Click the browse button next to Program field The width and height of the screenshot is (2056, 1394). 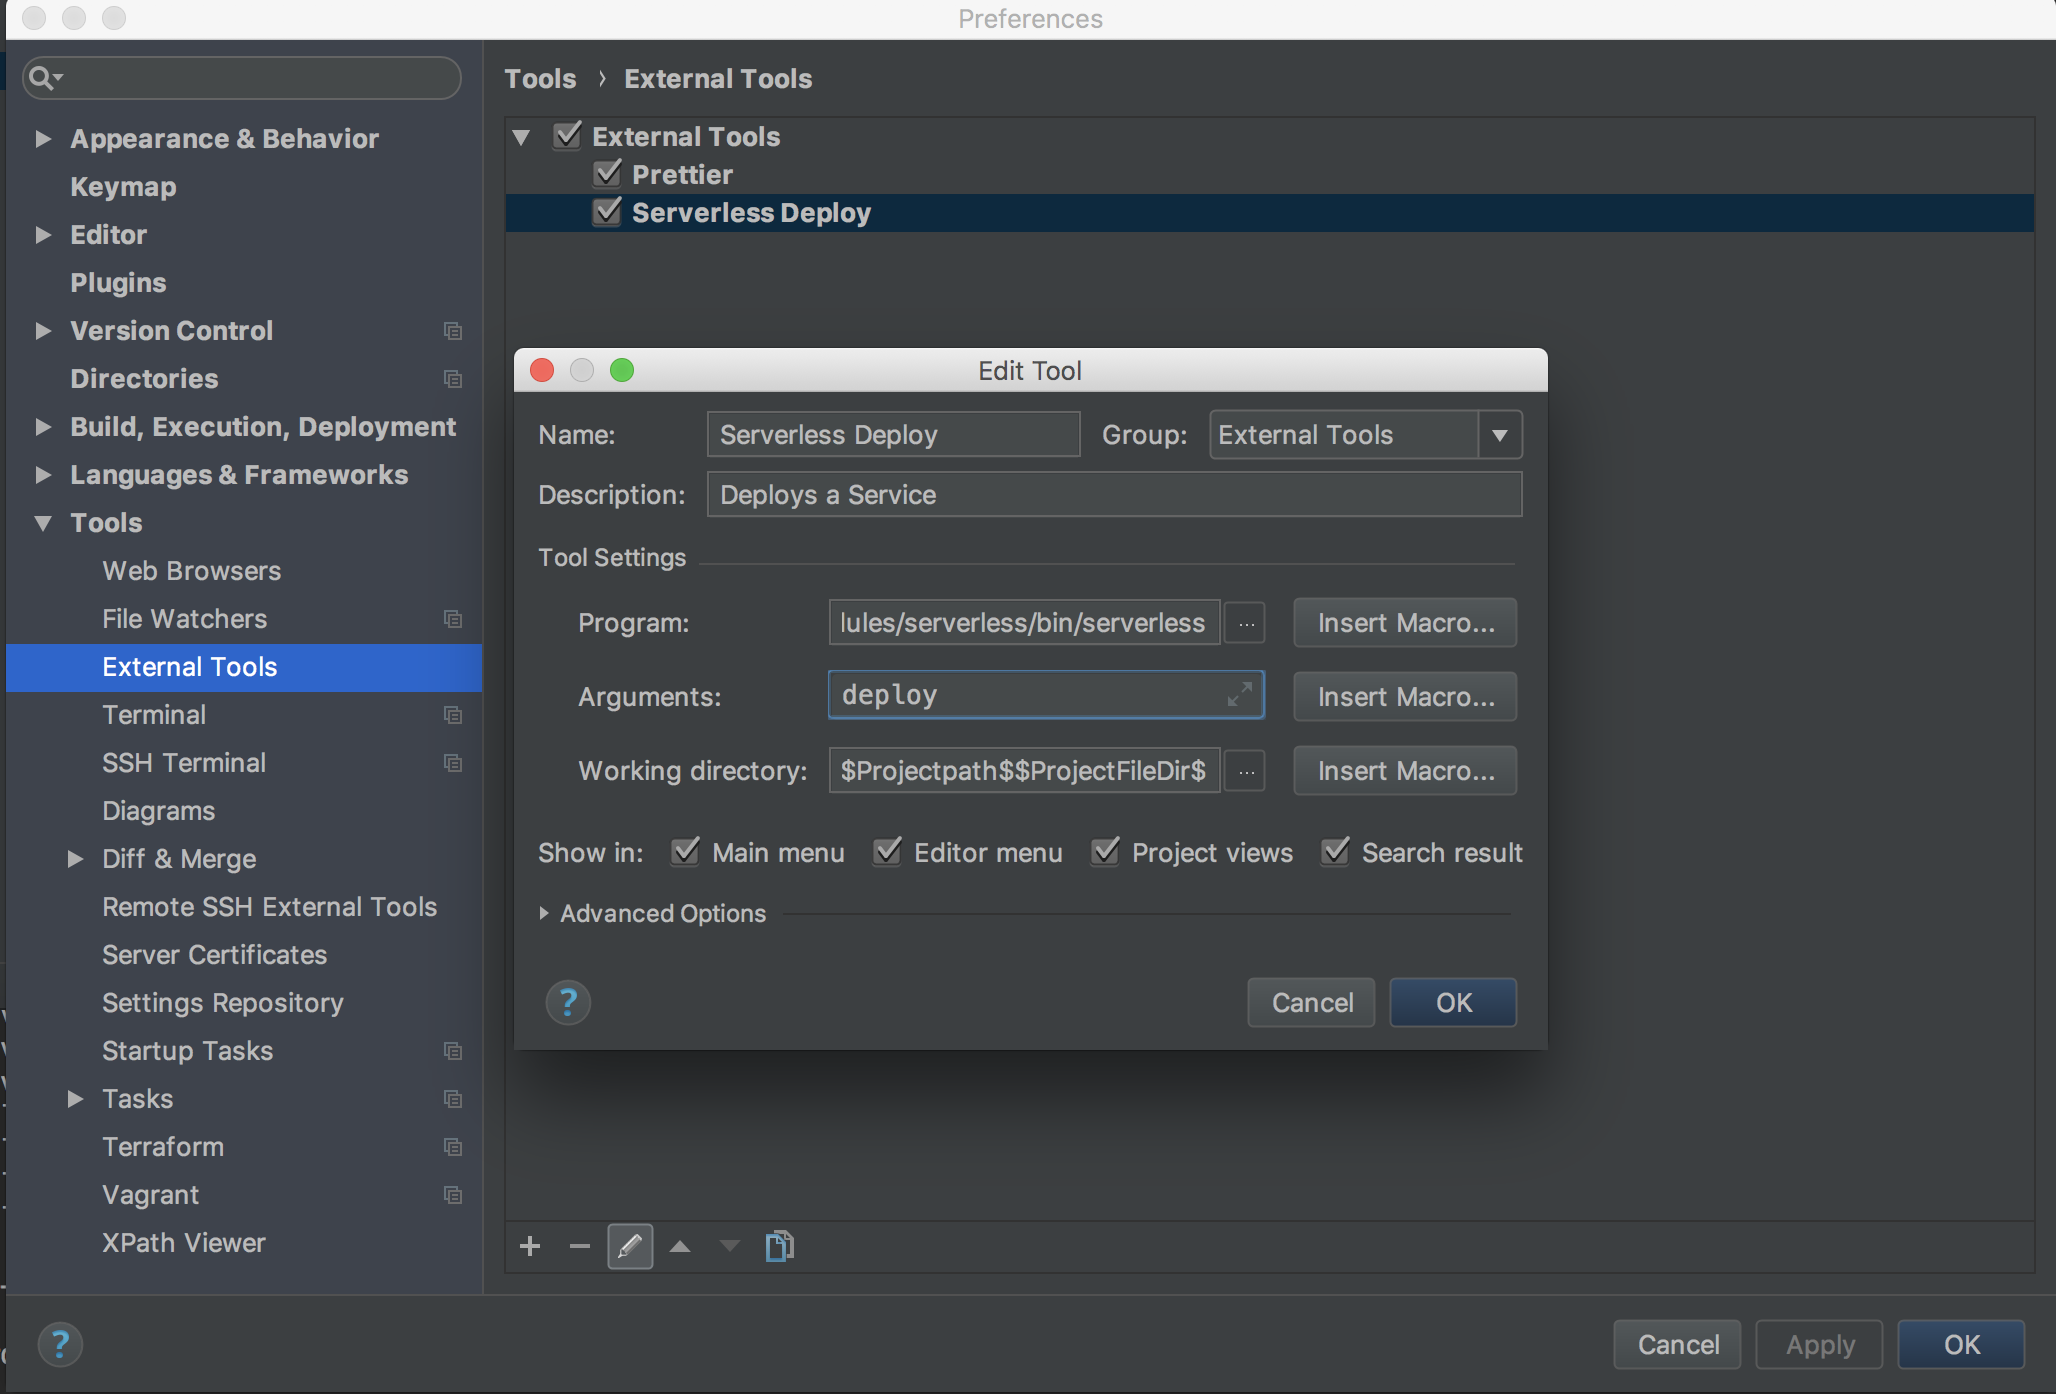coord(1246,623)
